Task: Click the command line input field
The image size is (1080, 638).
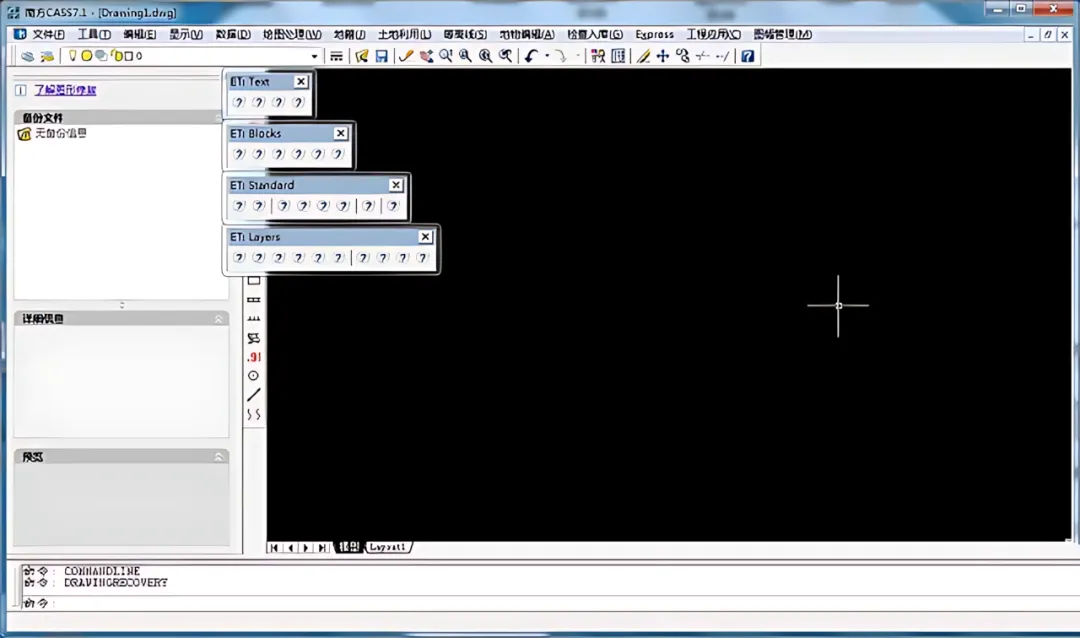Action: pos(551,603)
